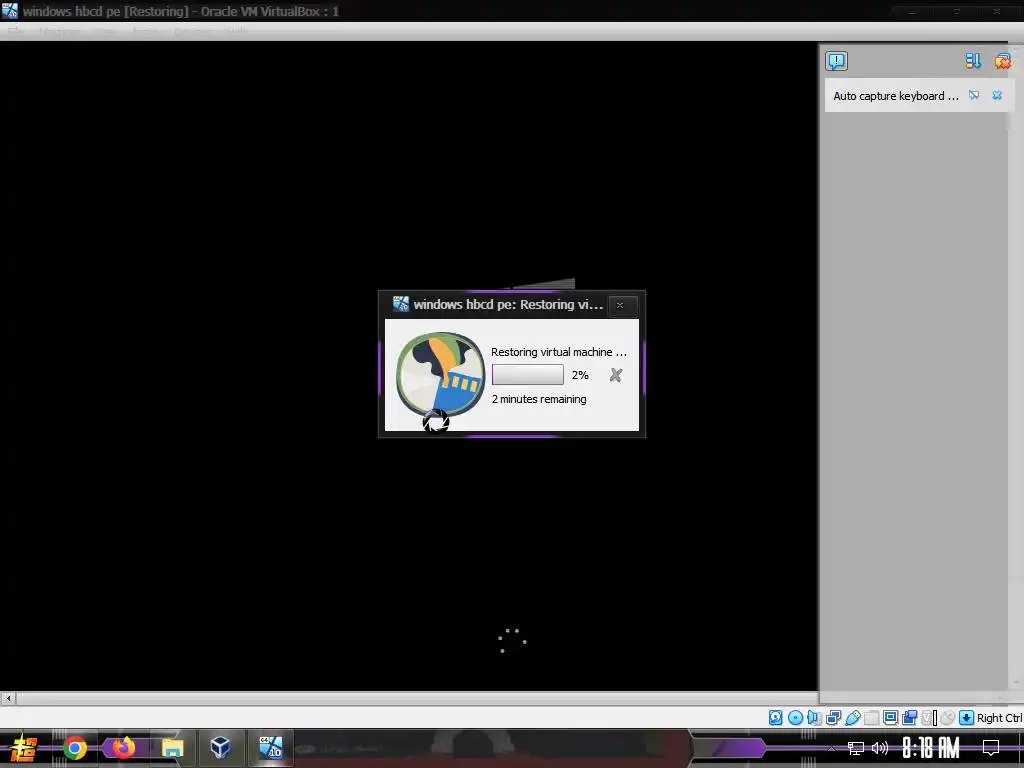
Task: Click the volume speaker tray icon
Action: tap(880, 748)
